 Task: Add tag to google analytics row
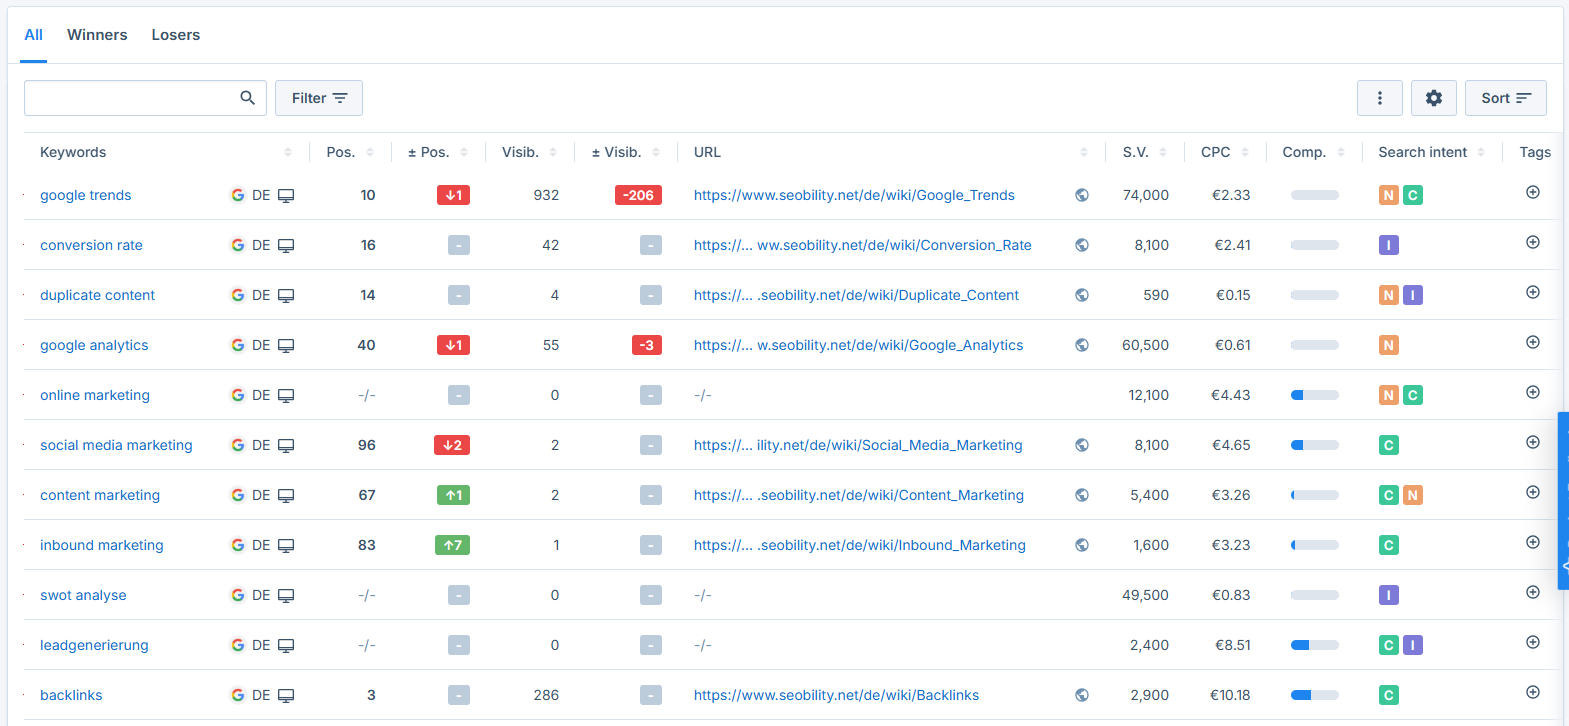pos(1532,342)
